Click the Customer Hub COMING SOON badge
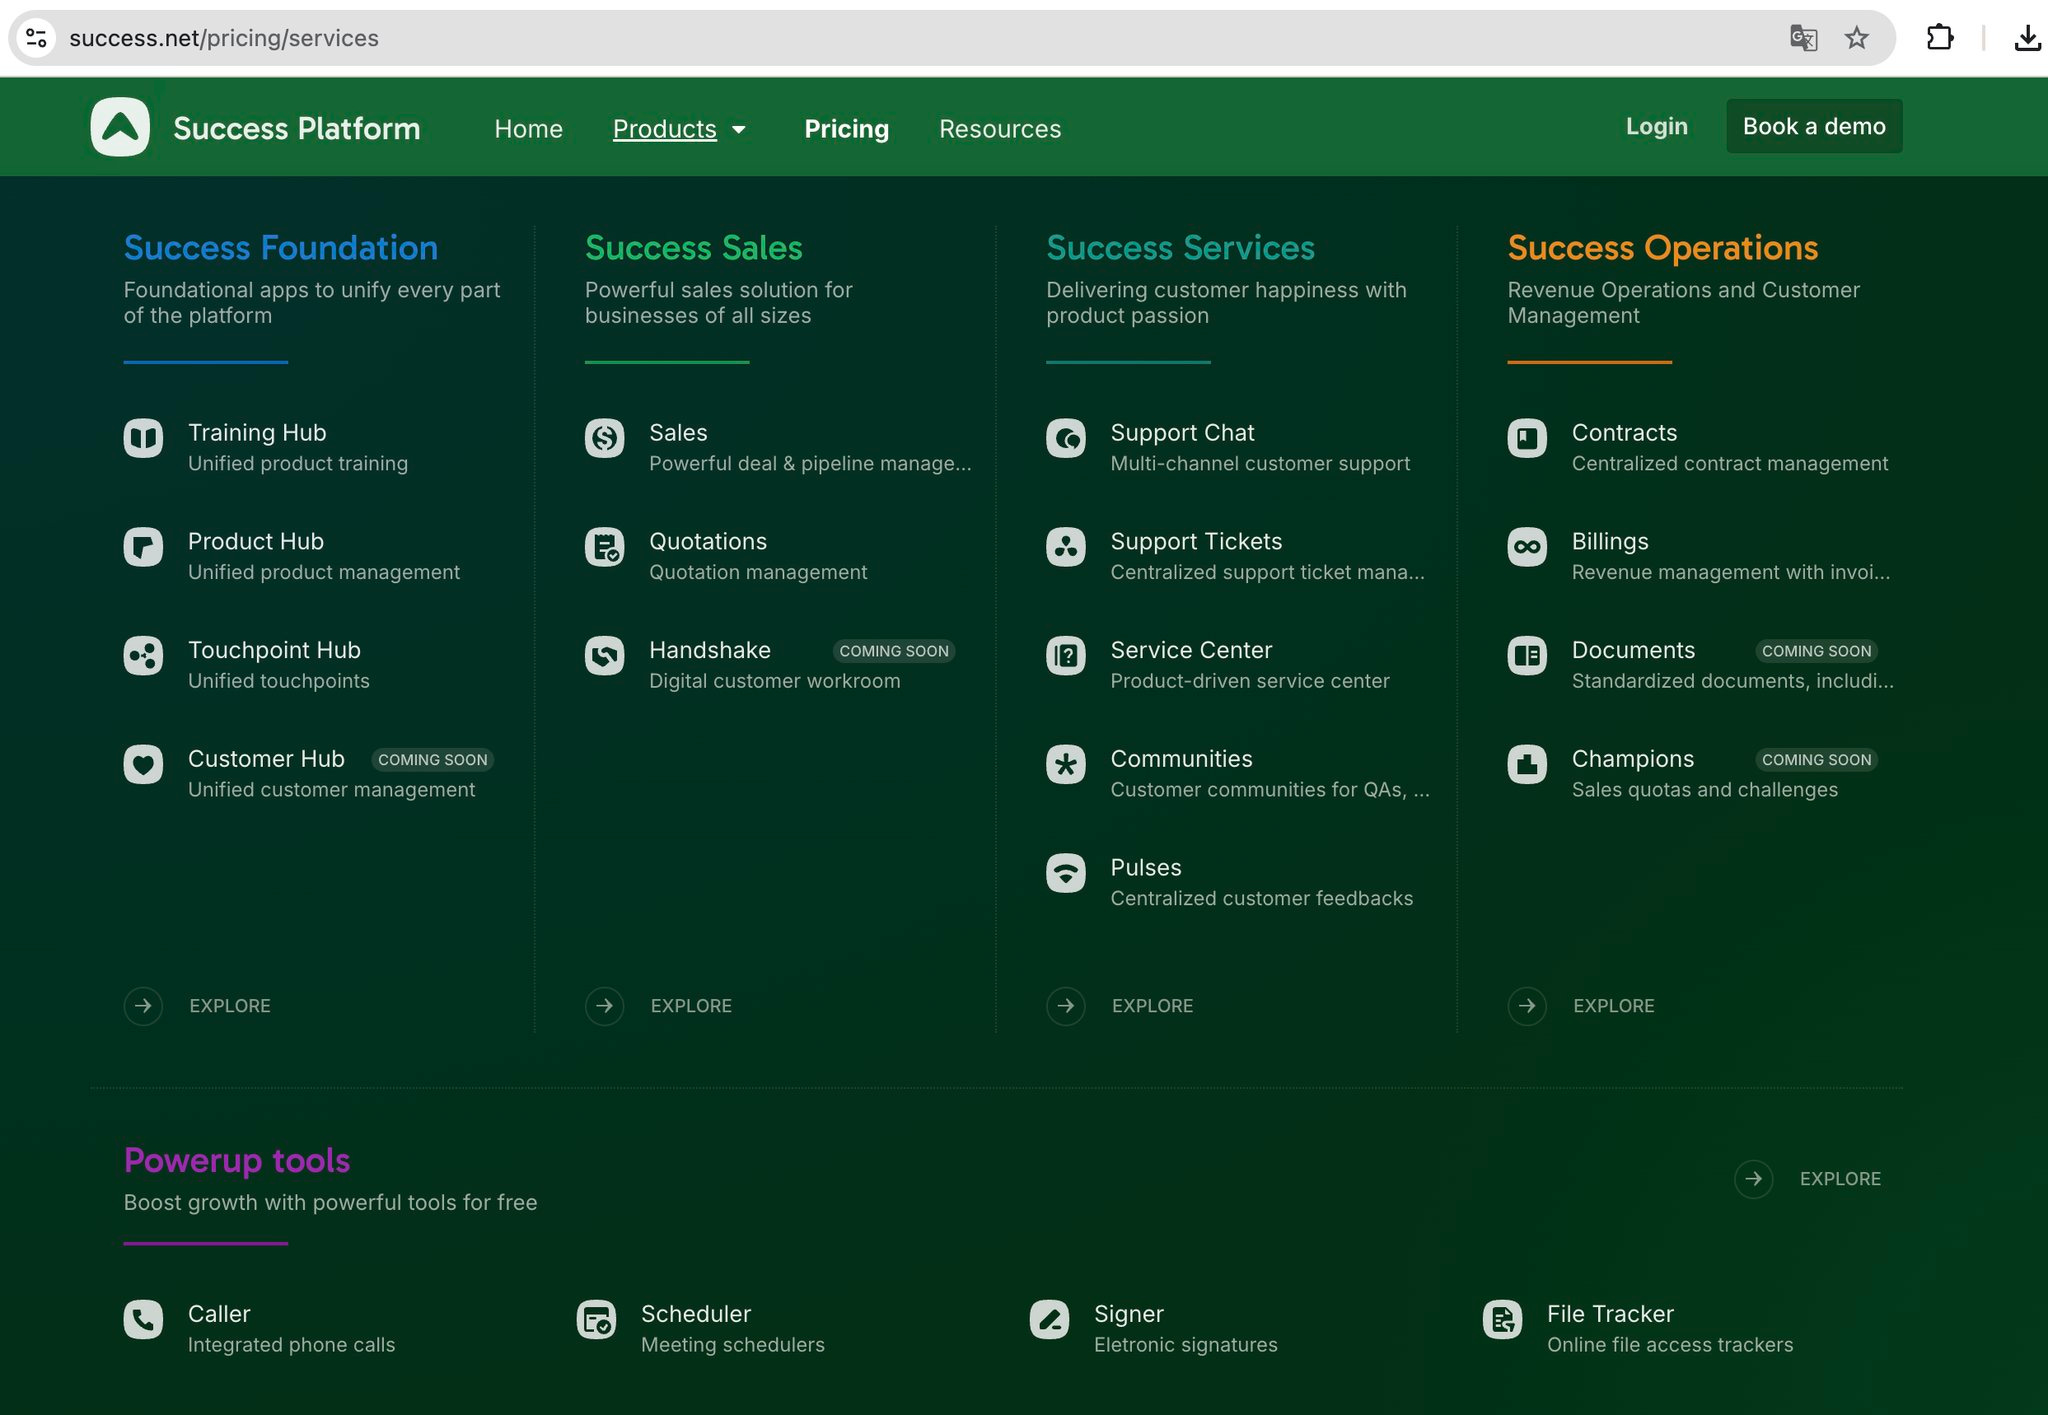Image resolution: width=2048 pixels, height=1415 pixels. pyautogui.click(x=433, y=760)
